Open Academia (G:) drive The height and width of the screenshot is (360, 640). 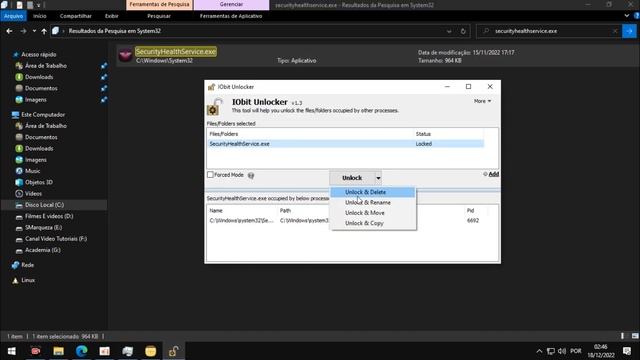point(42,250)
